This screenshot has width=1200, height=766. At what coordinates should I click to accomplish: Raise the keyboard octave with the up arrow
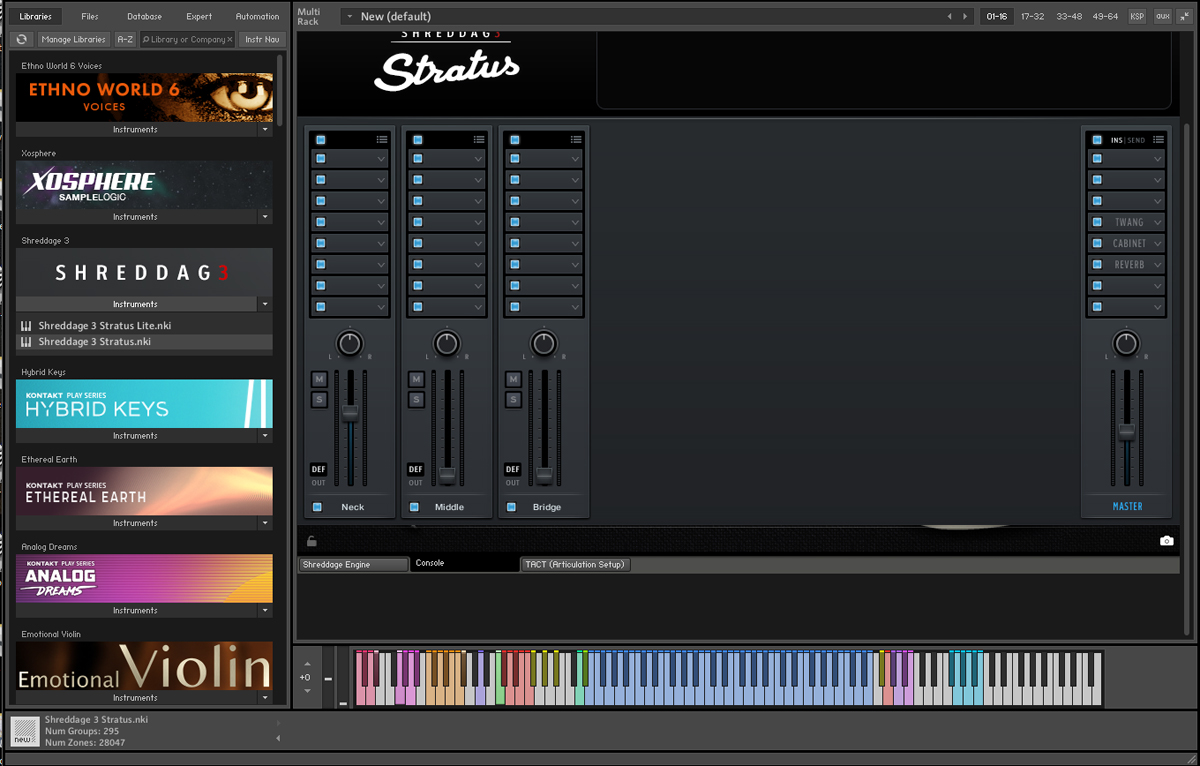(307, 664)
